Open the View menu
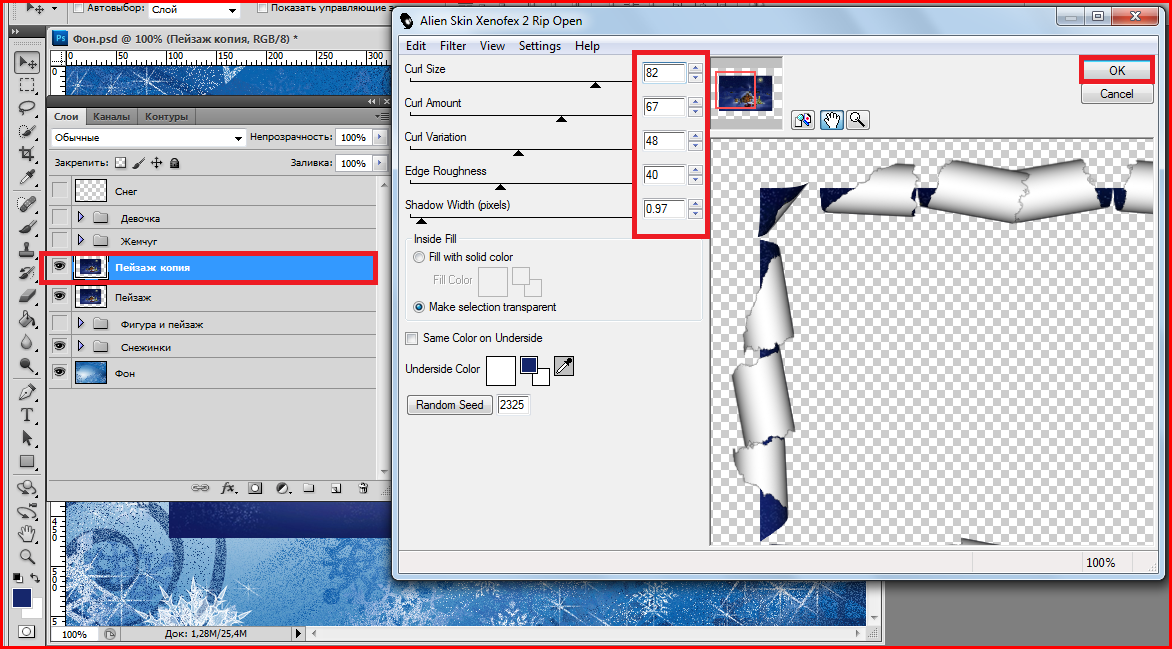This screenshot has width=1172, height=649. pyautogui.click(x=492, y=46)
